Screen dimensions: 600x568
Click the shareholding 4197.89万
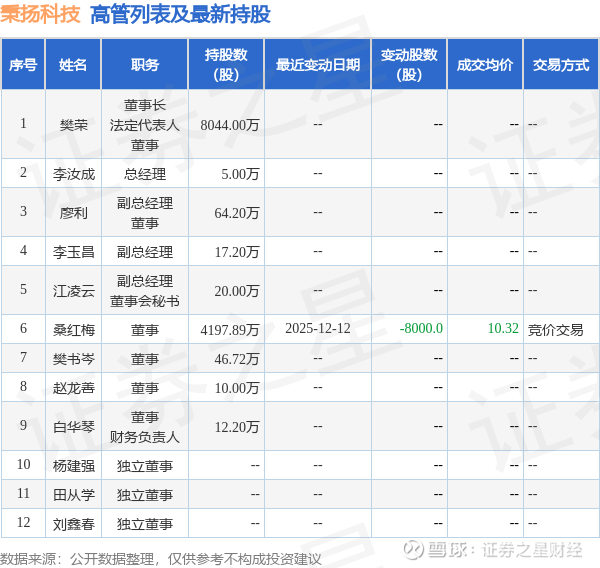(230, 330)
